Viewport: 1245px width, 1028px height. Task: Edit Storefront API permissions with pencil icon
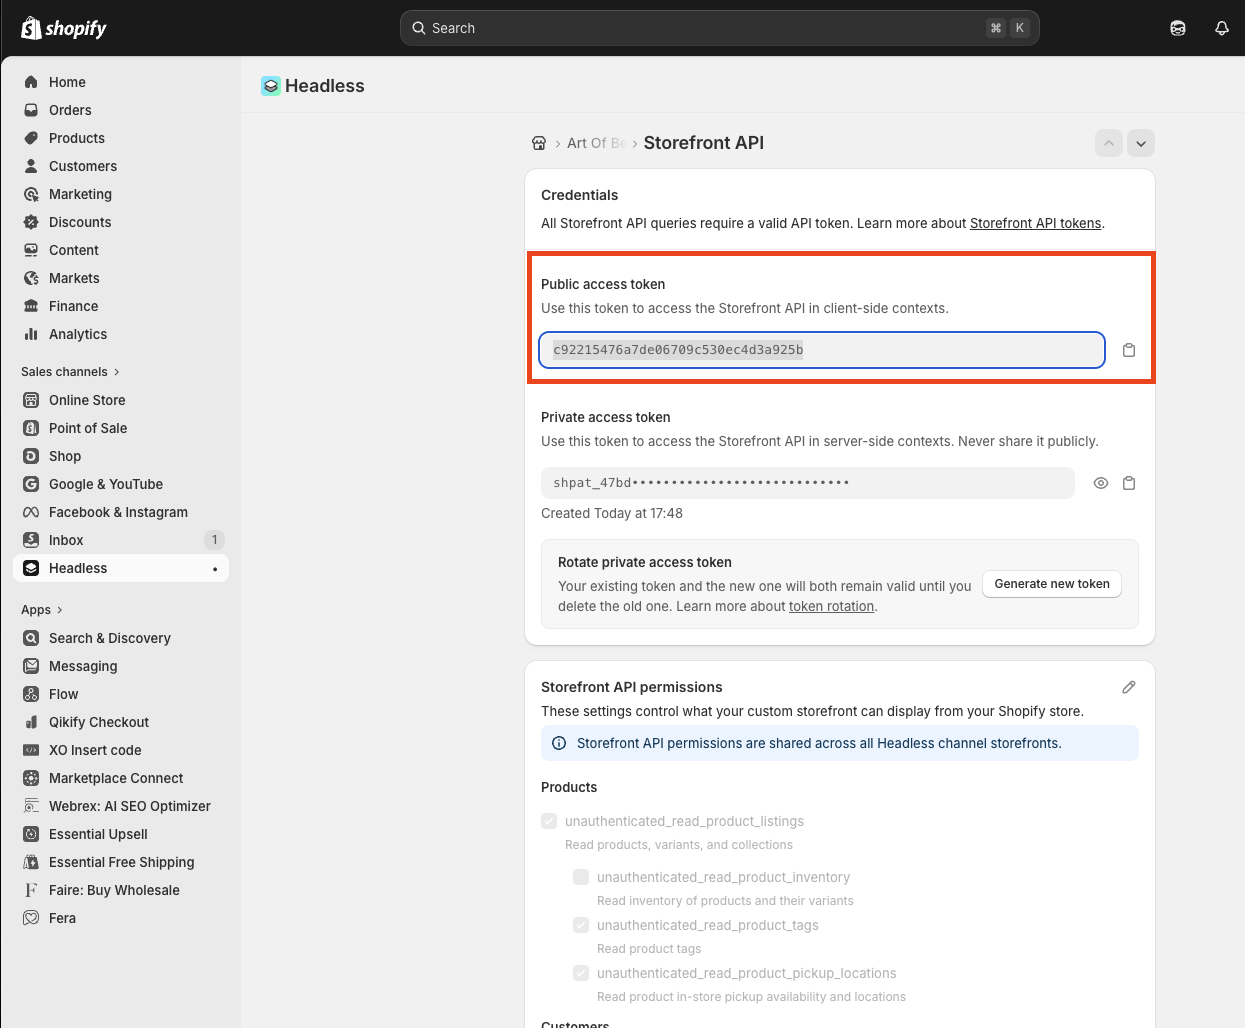pos(1129,687)
